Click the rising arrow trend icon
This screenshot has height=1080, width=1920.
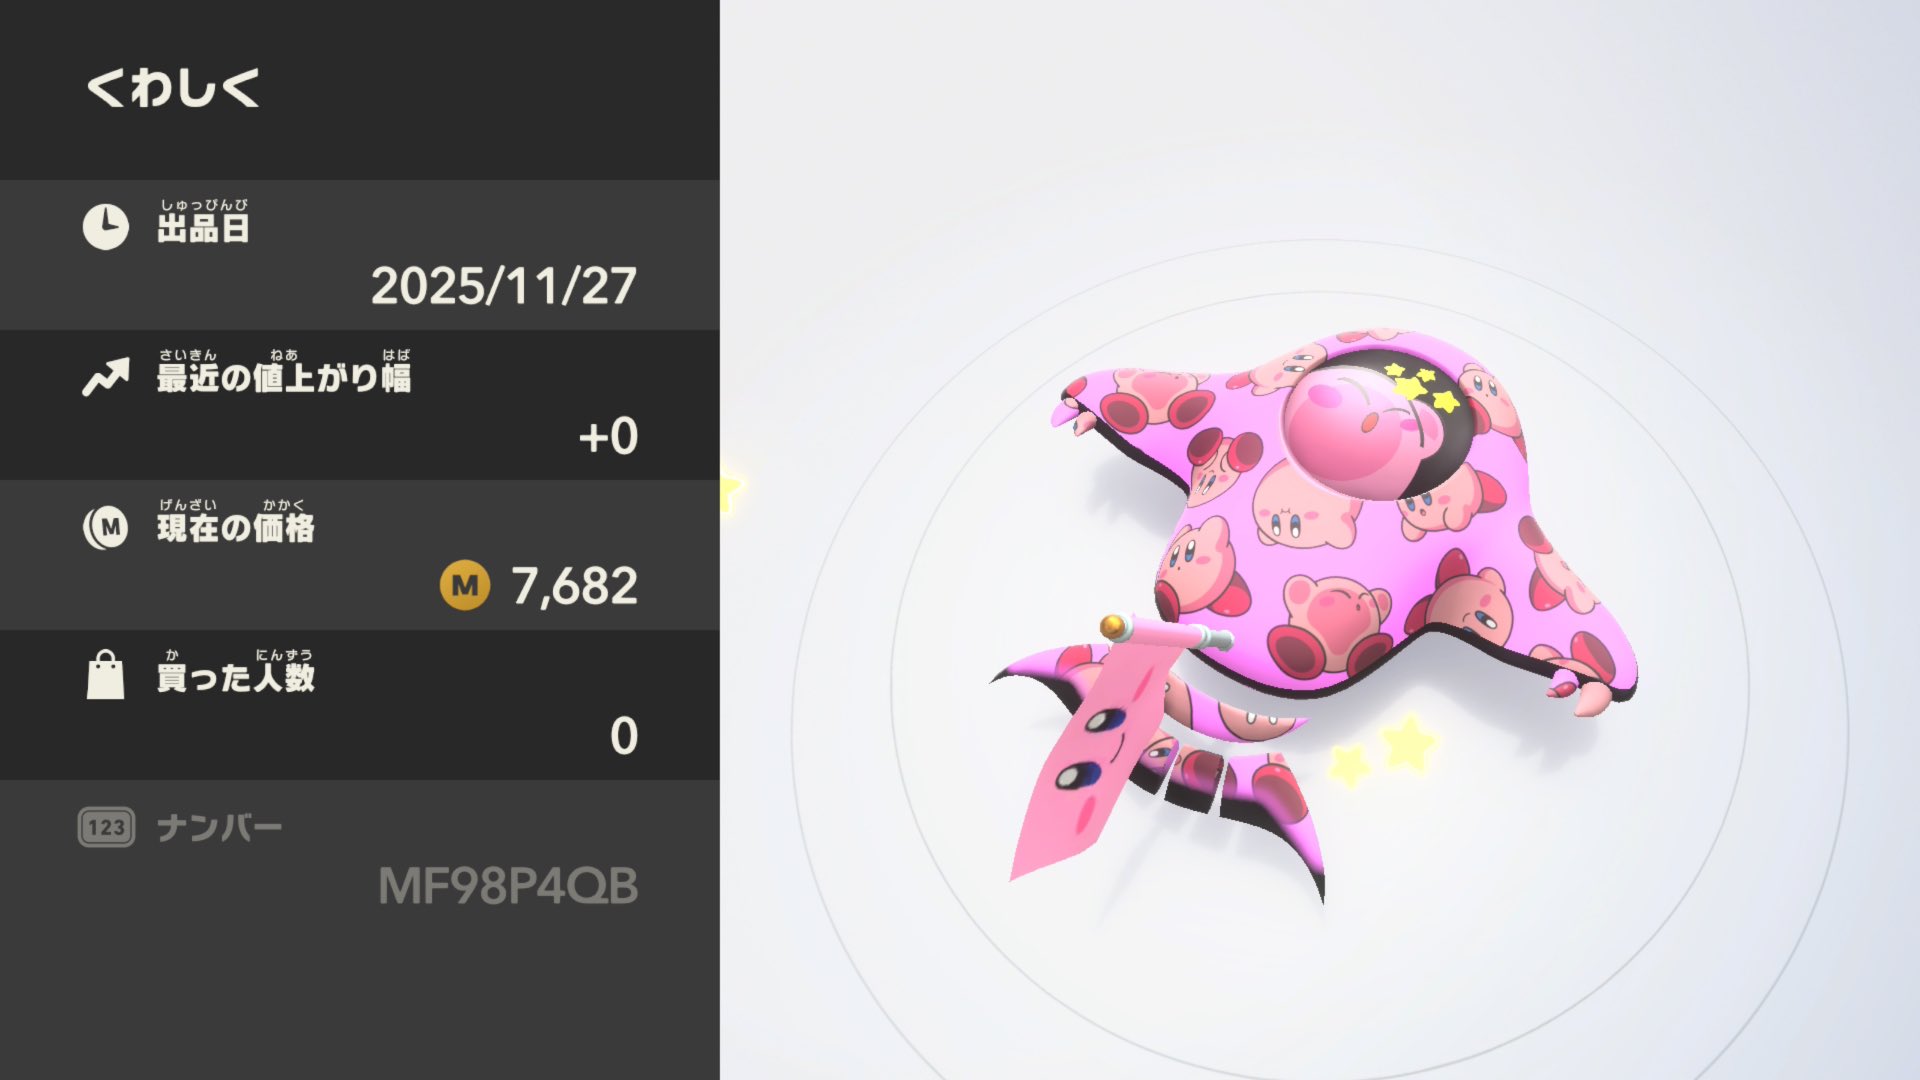(x=105, y=377)
